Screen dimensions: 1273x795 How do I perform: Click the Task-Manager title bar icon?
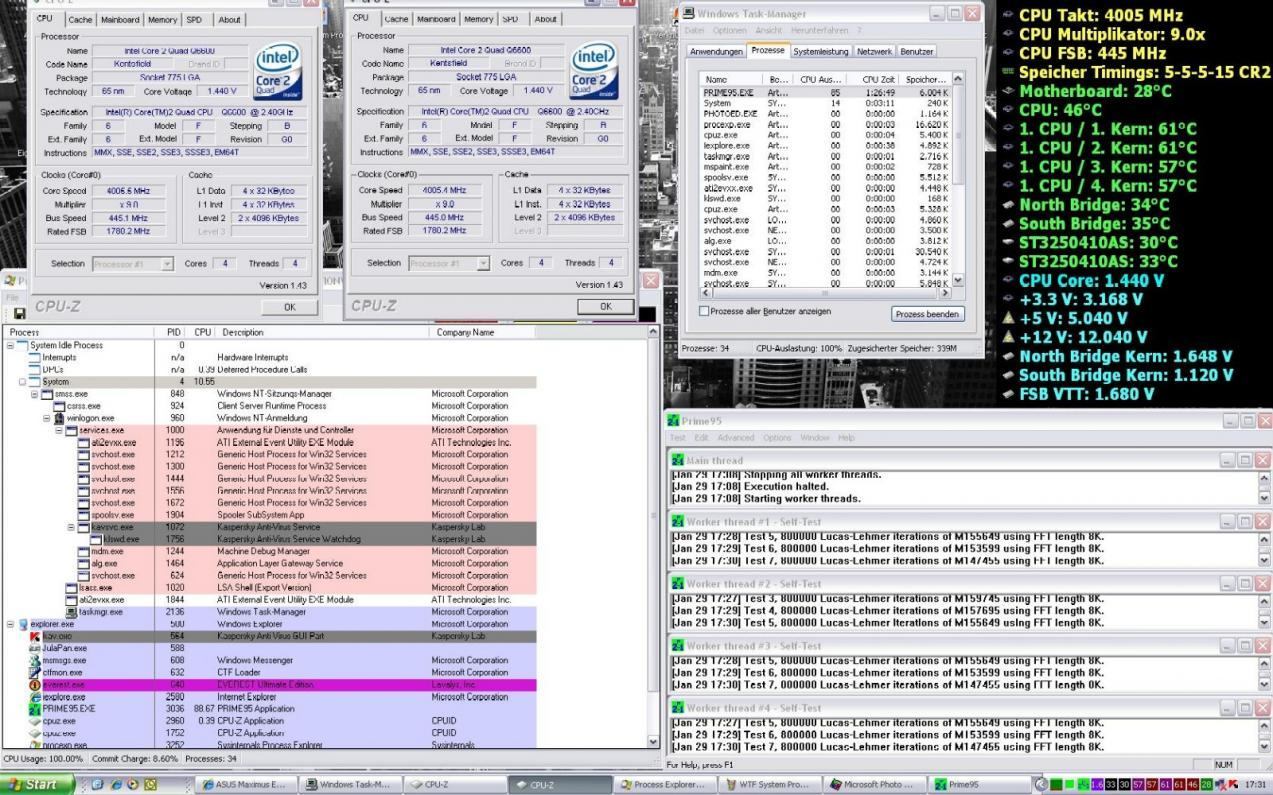click(x=688, y=14)
